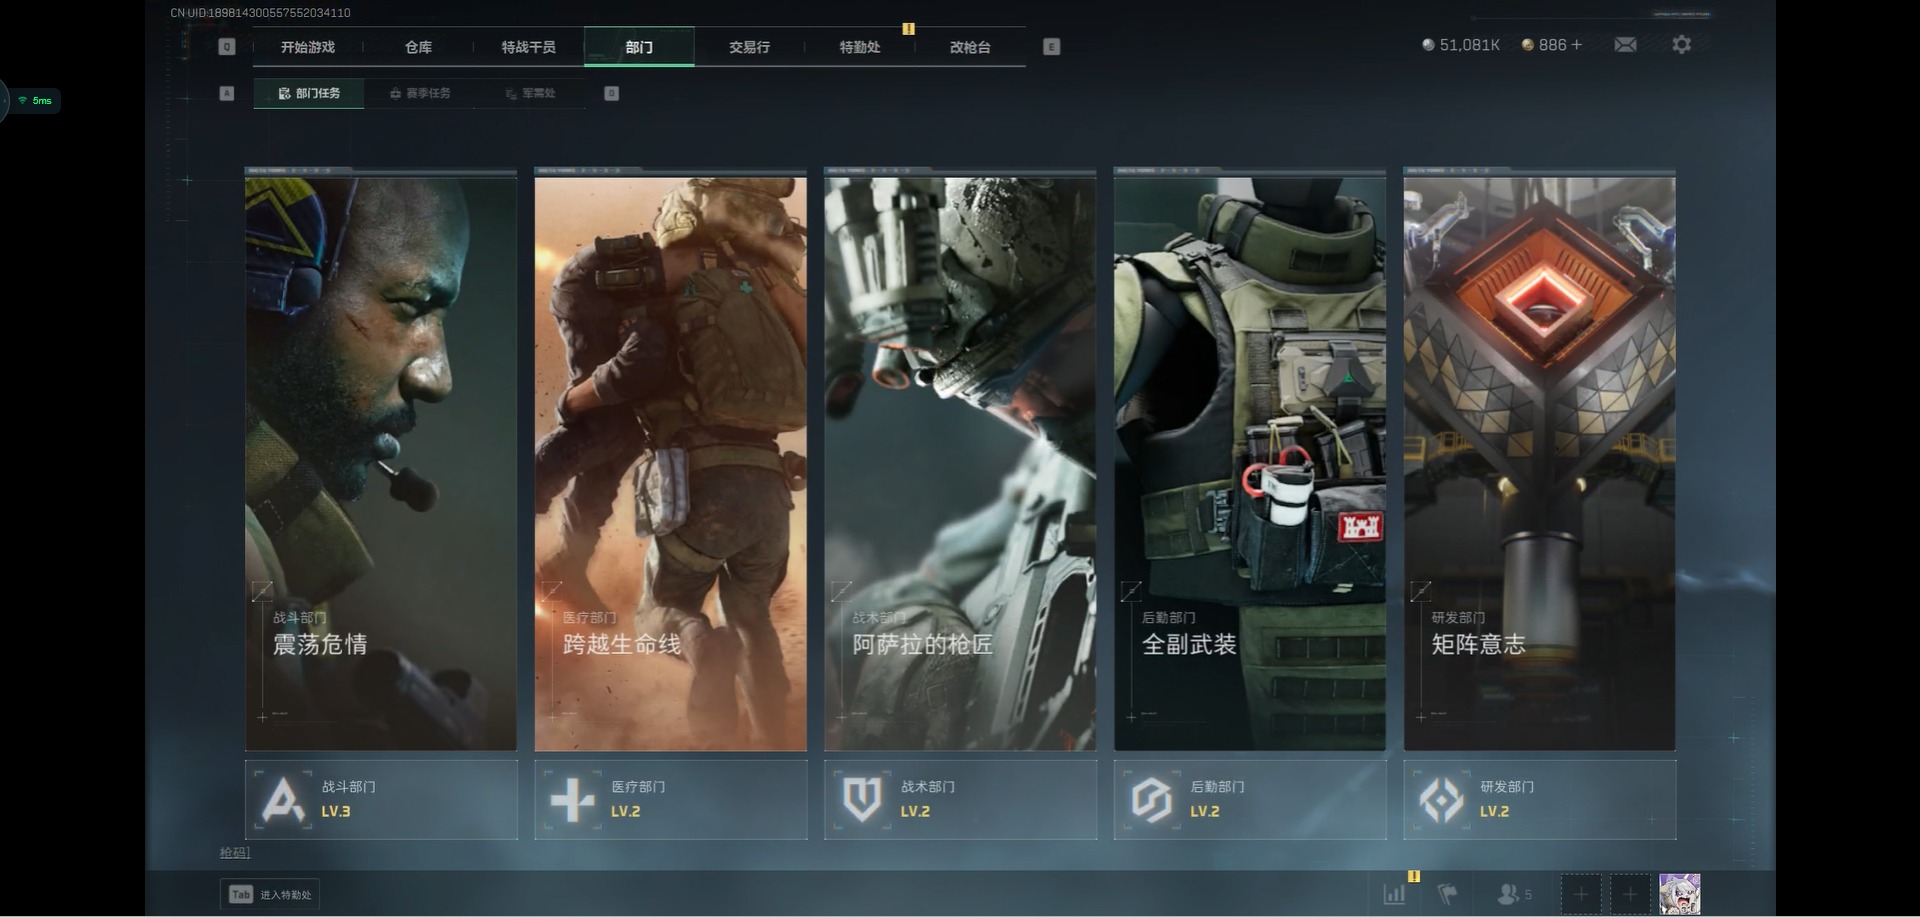Open the 后勤部门 LV.2 panel
The height and width of the screenshot is (918, 1920).
point(1250,800)
